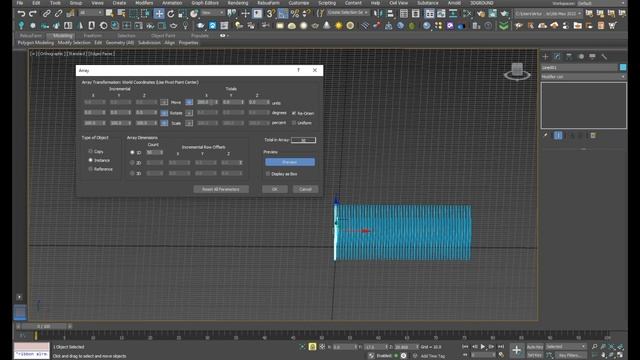
Task: Click the yellow sun light icon
Action: (x=338, y=26)
